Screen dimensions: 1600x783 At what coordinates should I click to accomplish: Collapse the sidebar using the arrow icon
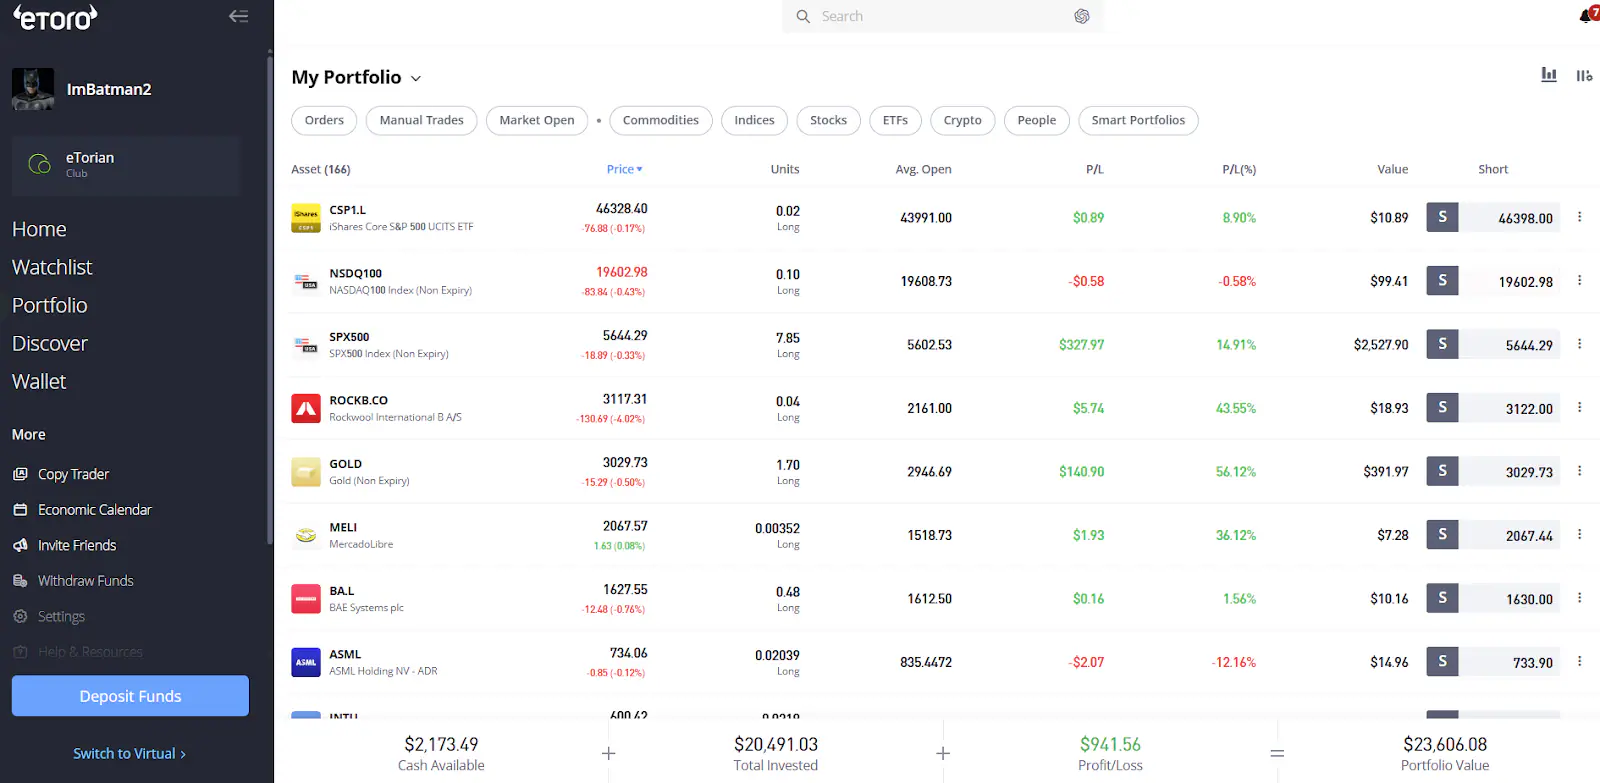(238, 16)
